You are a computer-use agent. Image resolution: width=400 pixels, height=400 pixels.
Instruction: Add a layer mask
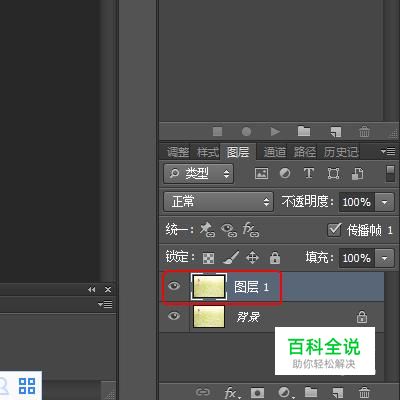click(x=257, y=392)
